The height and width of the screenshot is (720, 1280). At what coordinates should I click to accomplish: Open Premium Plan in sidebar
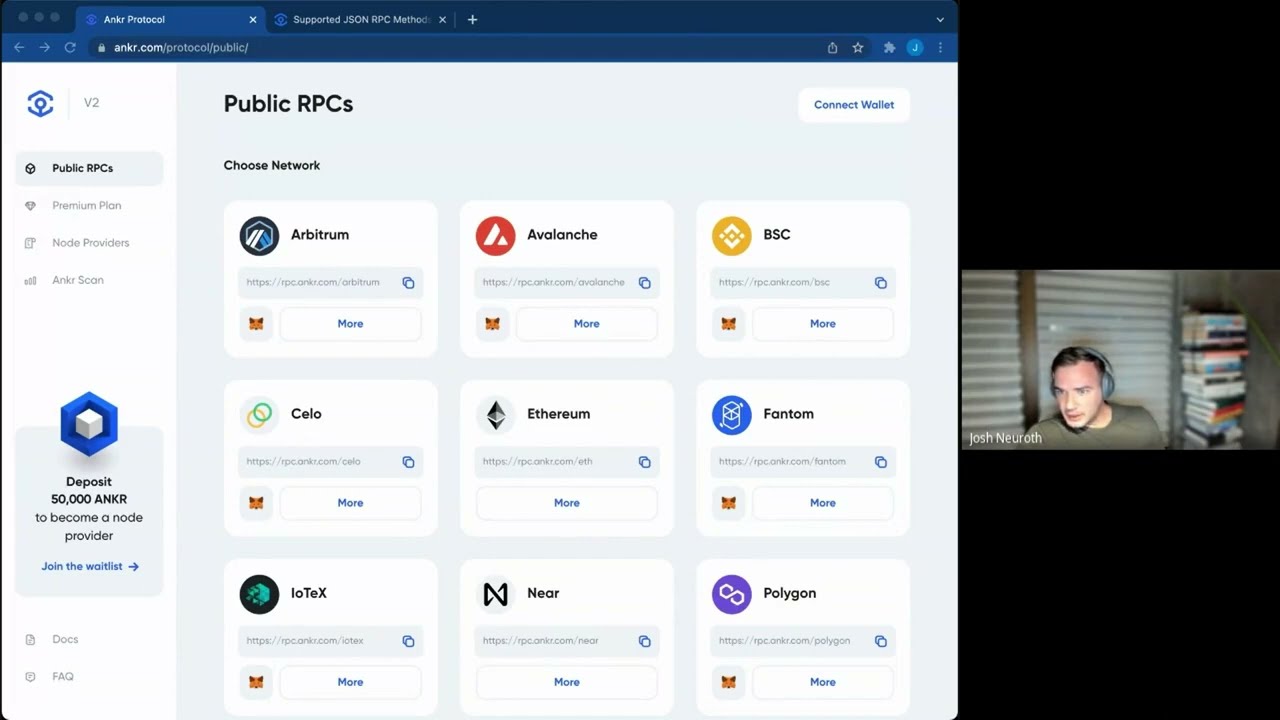point(89,205)
